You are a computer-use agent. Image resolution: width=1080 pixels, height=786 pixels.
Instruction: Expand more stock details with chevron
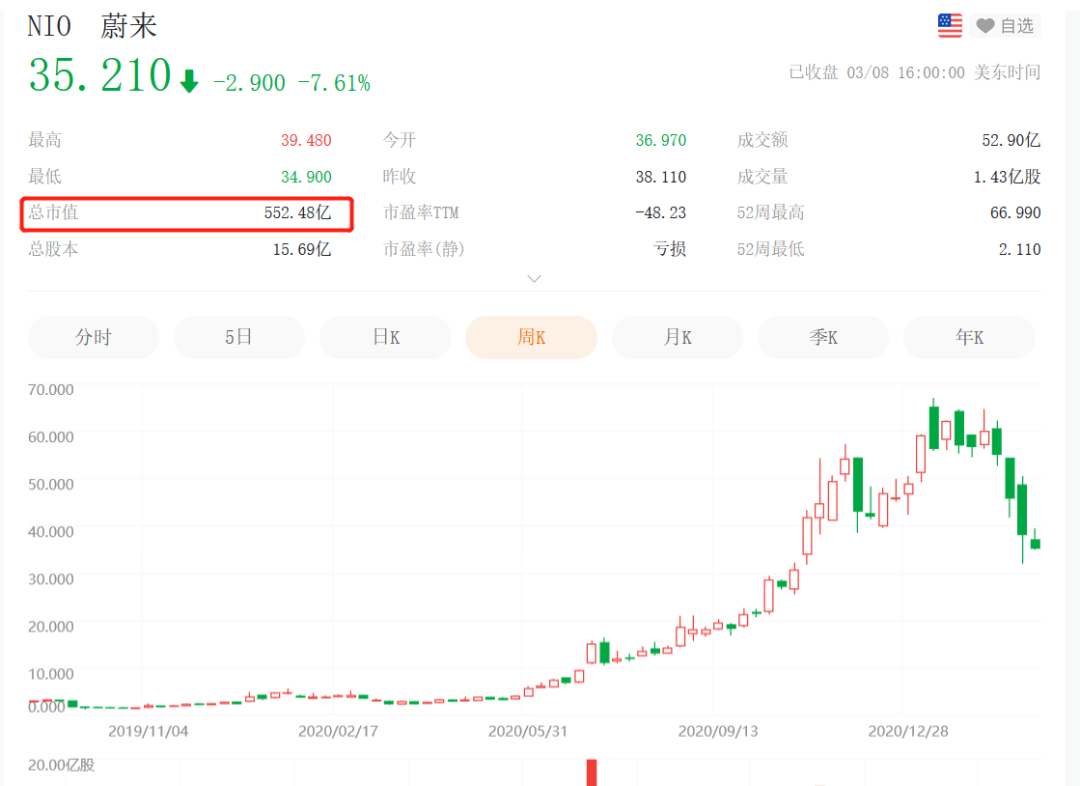(534, 279)
